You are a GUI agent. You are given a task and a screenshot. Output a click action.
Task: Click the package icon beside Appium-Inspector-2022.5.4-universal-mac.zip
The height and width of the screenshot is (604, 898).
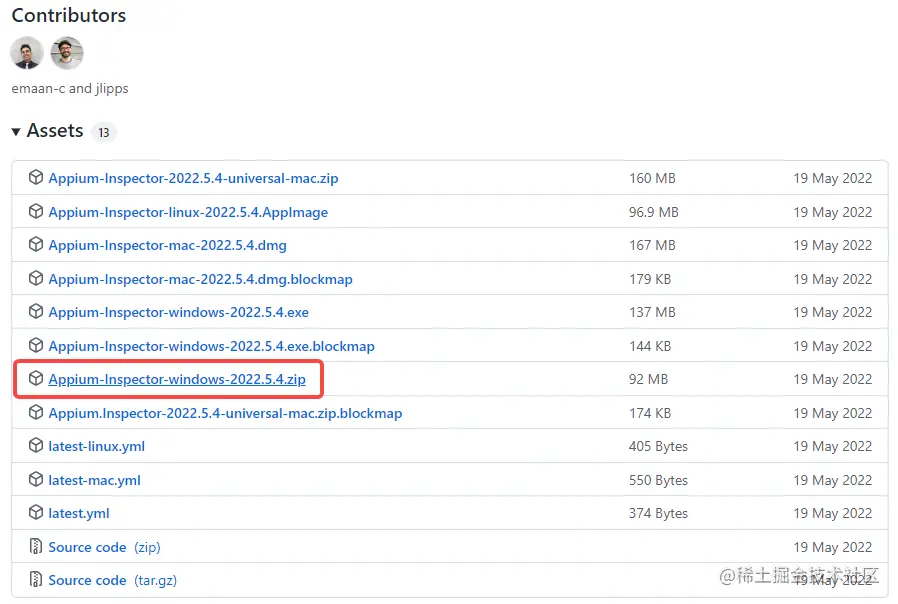point(36,177)
